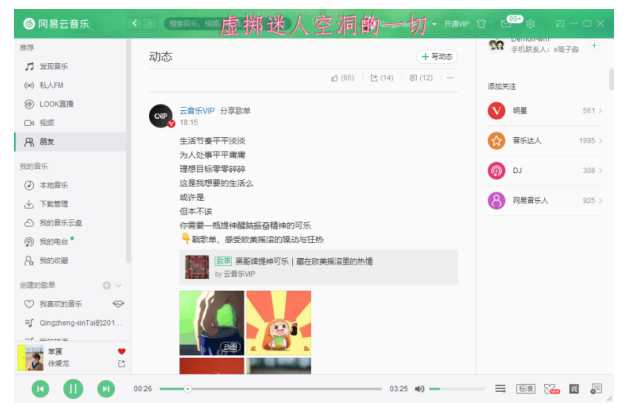Go forward with the right arrow button
The width and height of the screenshot is (630, 418).
click(x=149, y=23)
